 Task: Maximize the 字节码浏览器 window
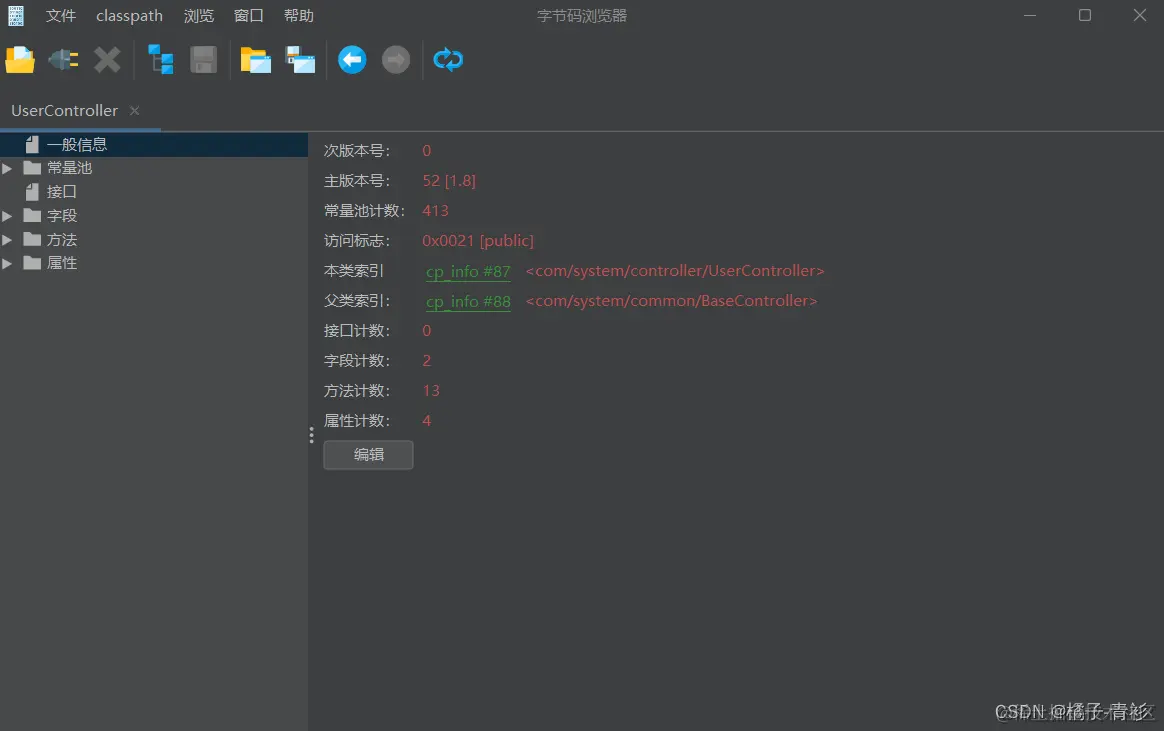[x=1085, y=15]
